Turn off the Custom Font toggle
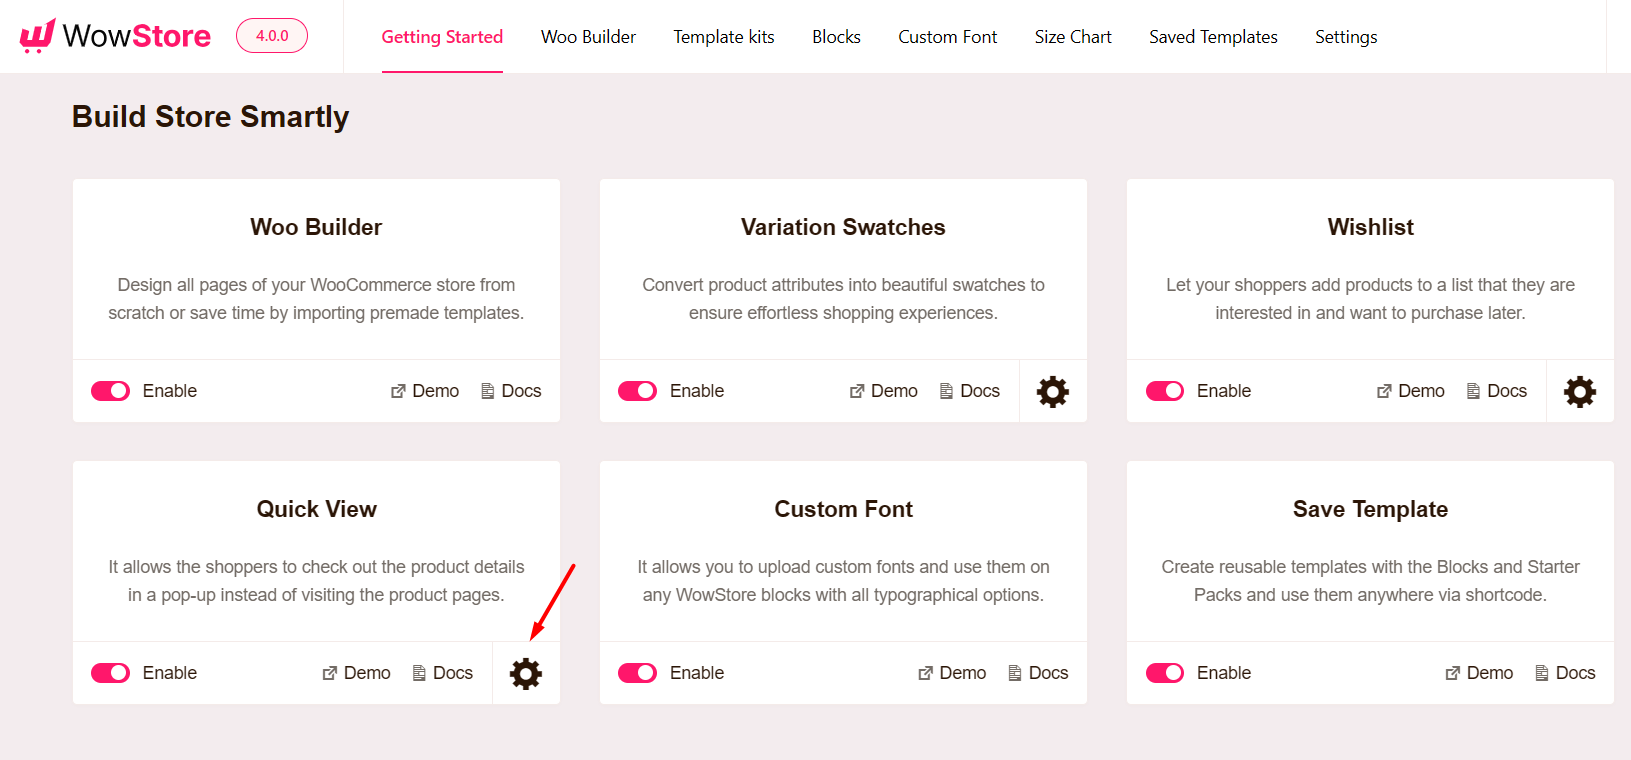Screen dimensions: 1631x760 [637, 672]
